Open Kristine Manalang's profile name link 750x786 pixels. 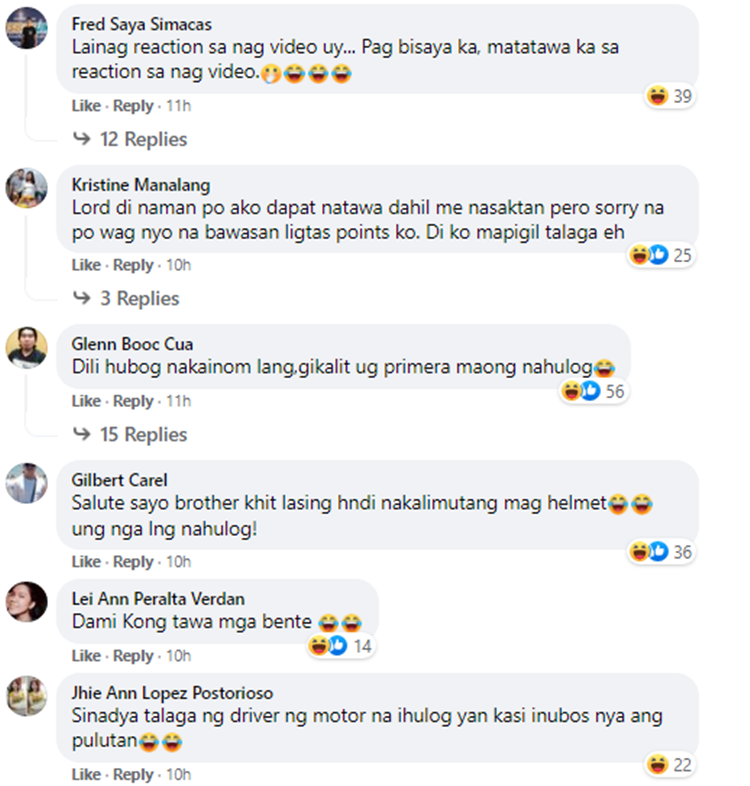(x=141, y=185)
